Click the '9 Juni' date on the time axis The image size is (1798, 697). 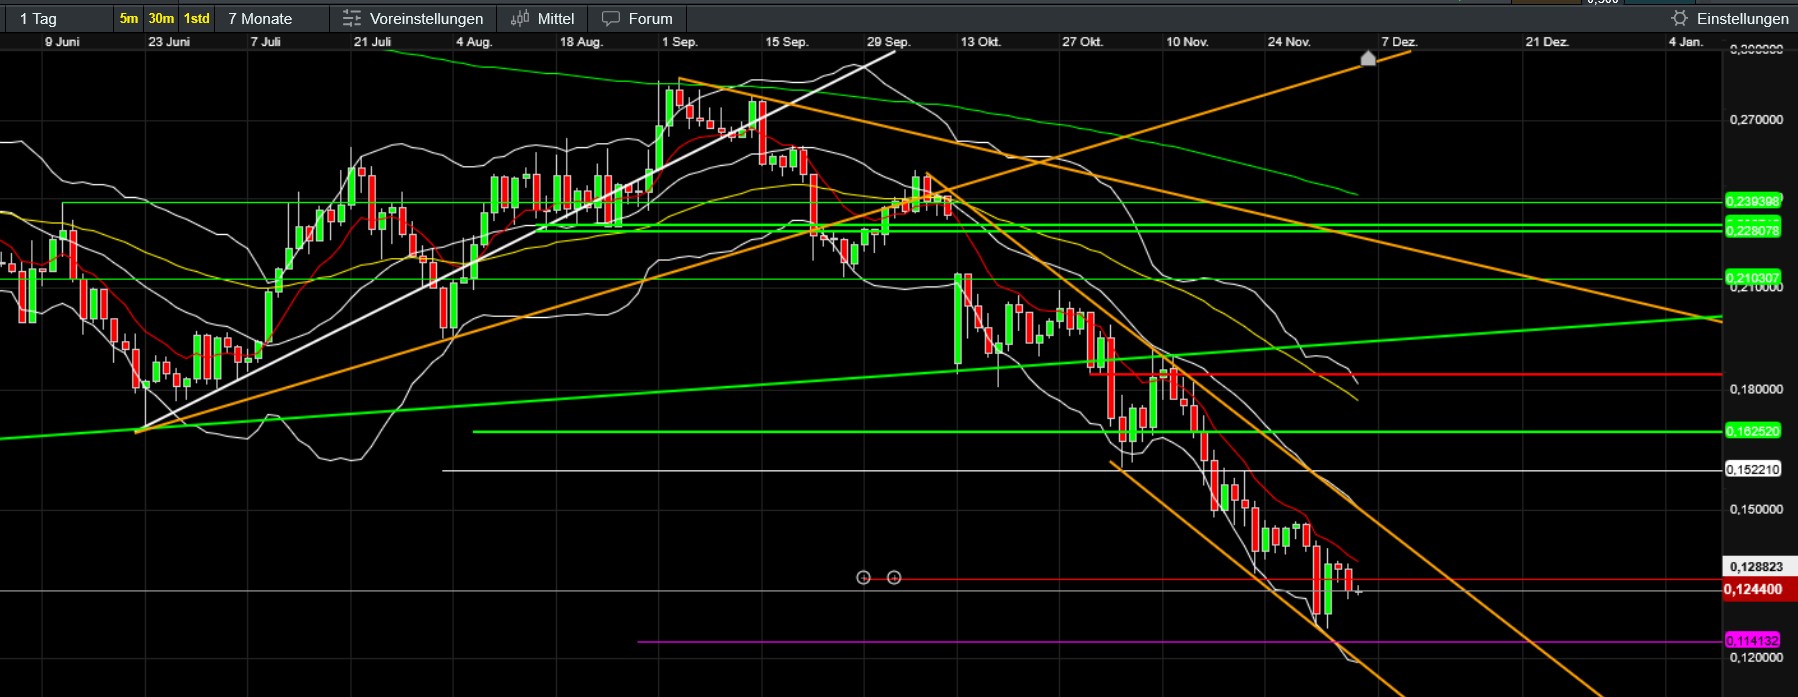(62, 42)
